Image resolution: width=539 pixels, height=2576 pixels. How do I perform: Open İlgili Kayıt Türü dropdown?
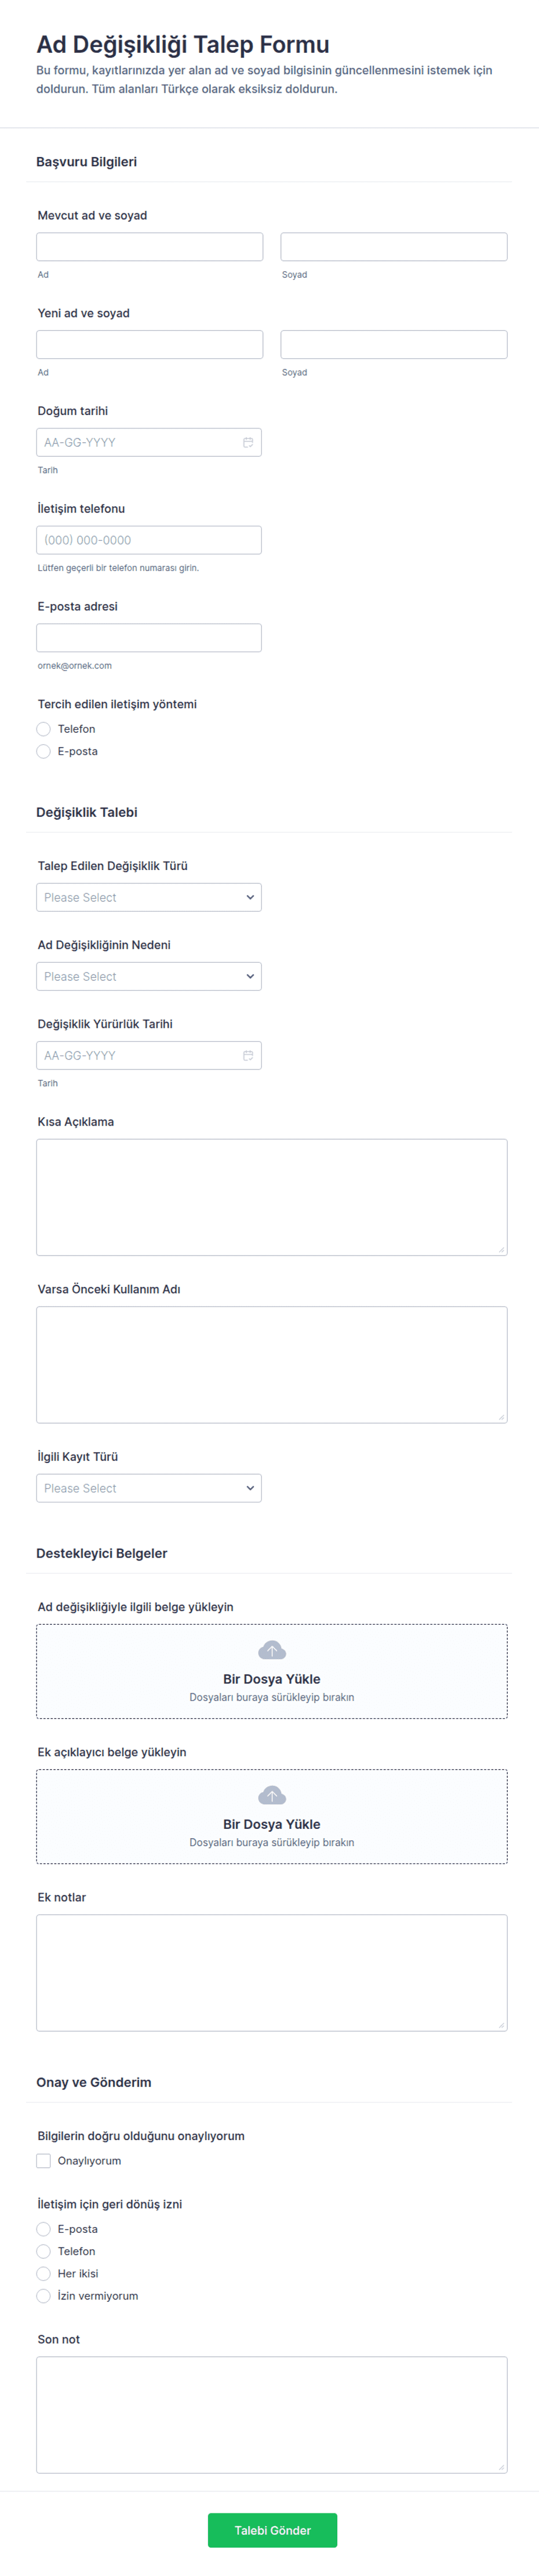pyautogui.click(x=149, y=1488)
